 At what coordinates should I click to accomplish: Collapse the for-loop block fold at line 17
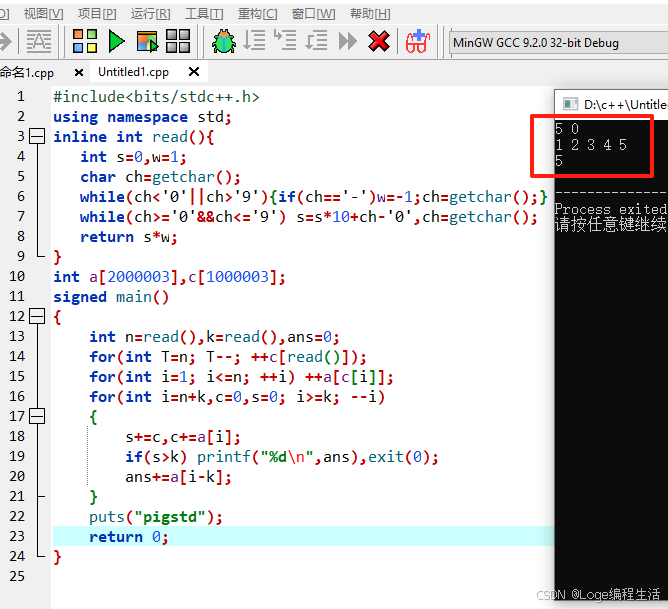click(x=37, y=416)
